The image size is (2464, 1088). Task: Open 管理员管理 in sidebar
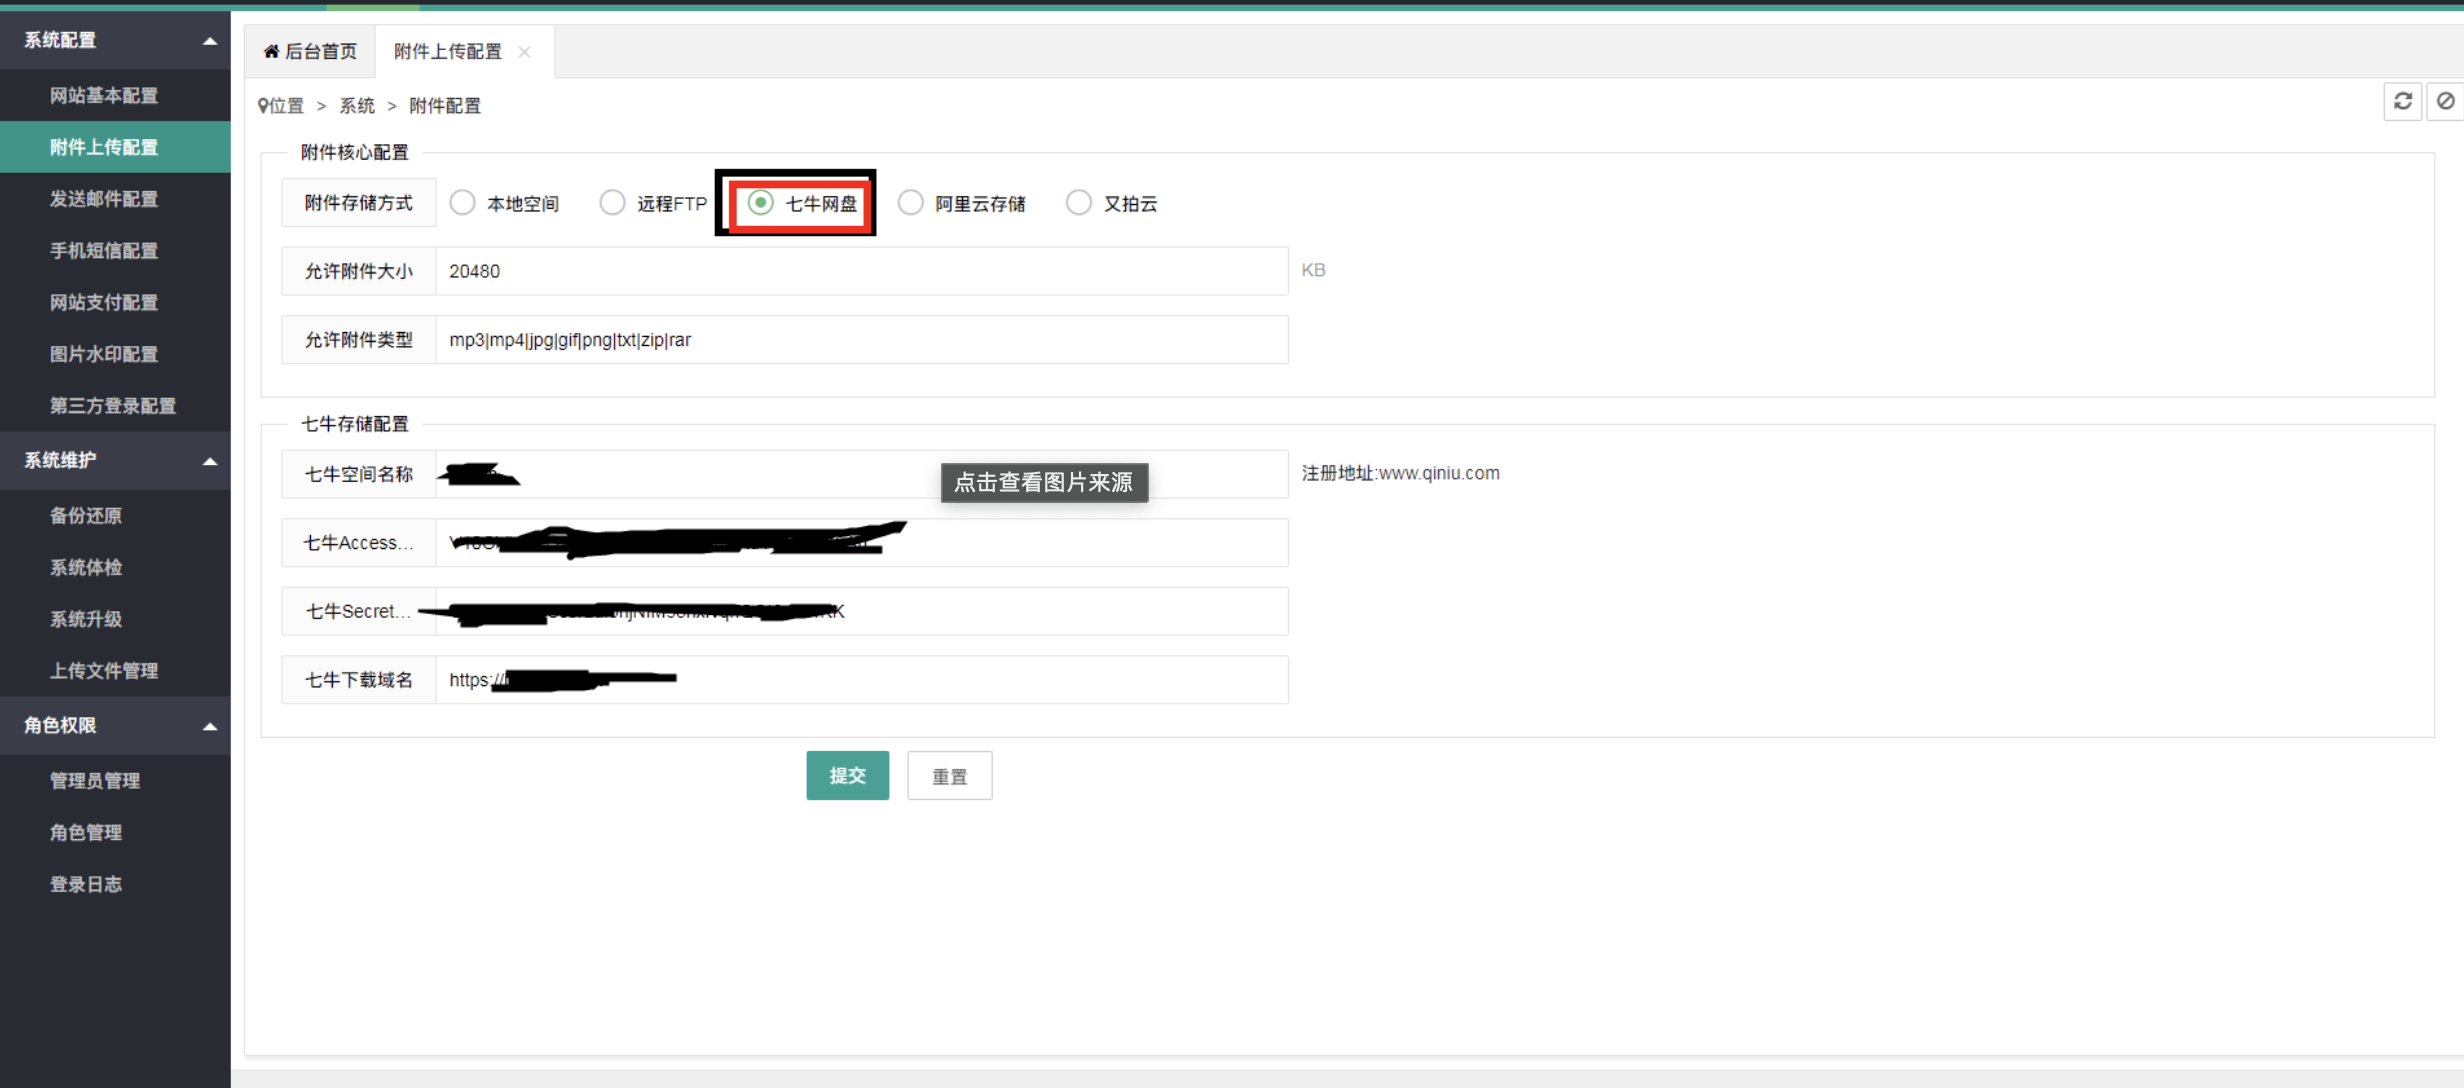click(x=115, y=781)
